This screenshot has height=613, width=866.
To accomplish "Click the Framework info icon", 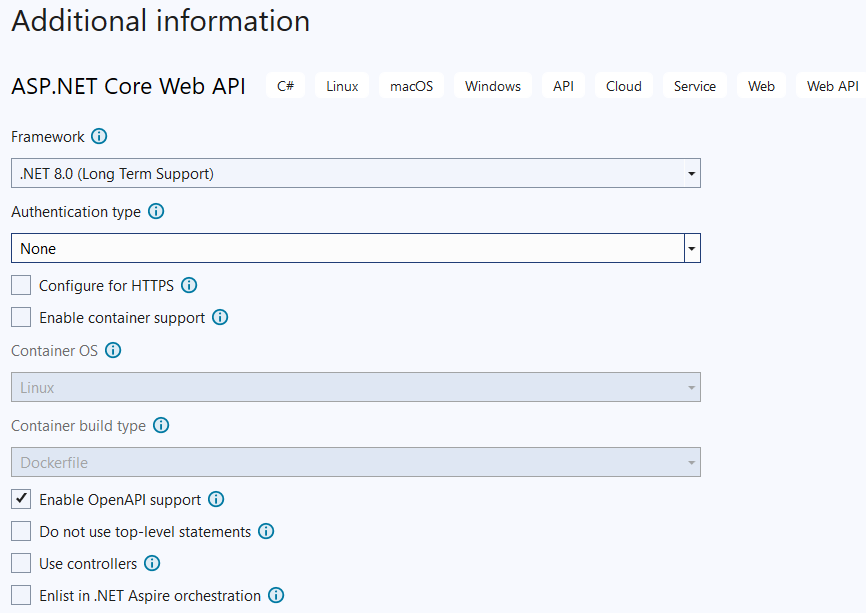I will tap(98, 137).
